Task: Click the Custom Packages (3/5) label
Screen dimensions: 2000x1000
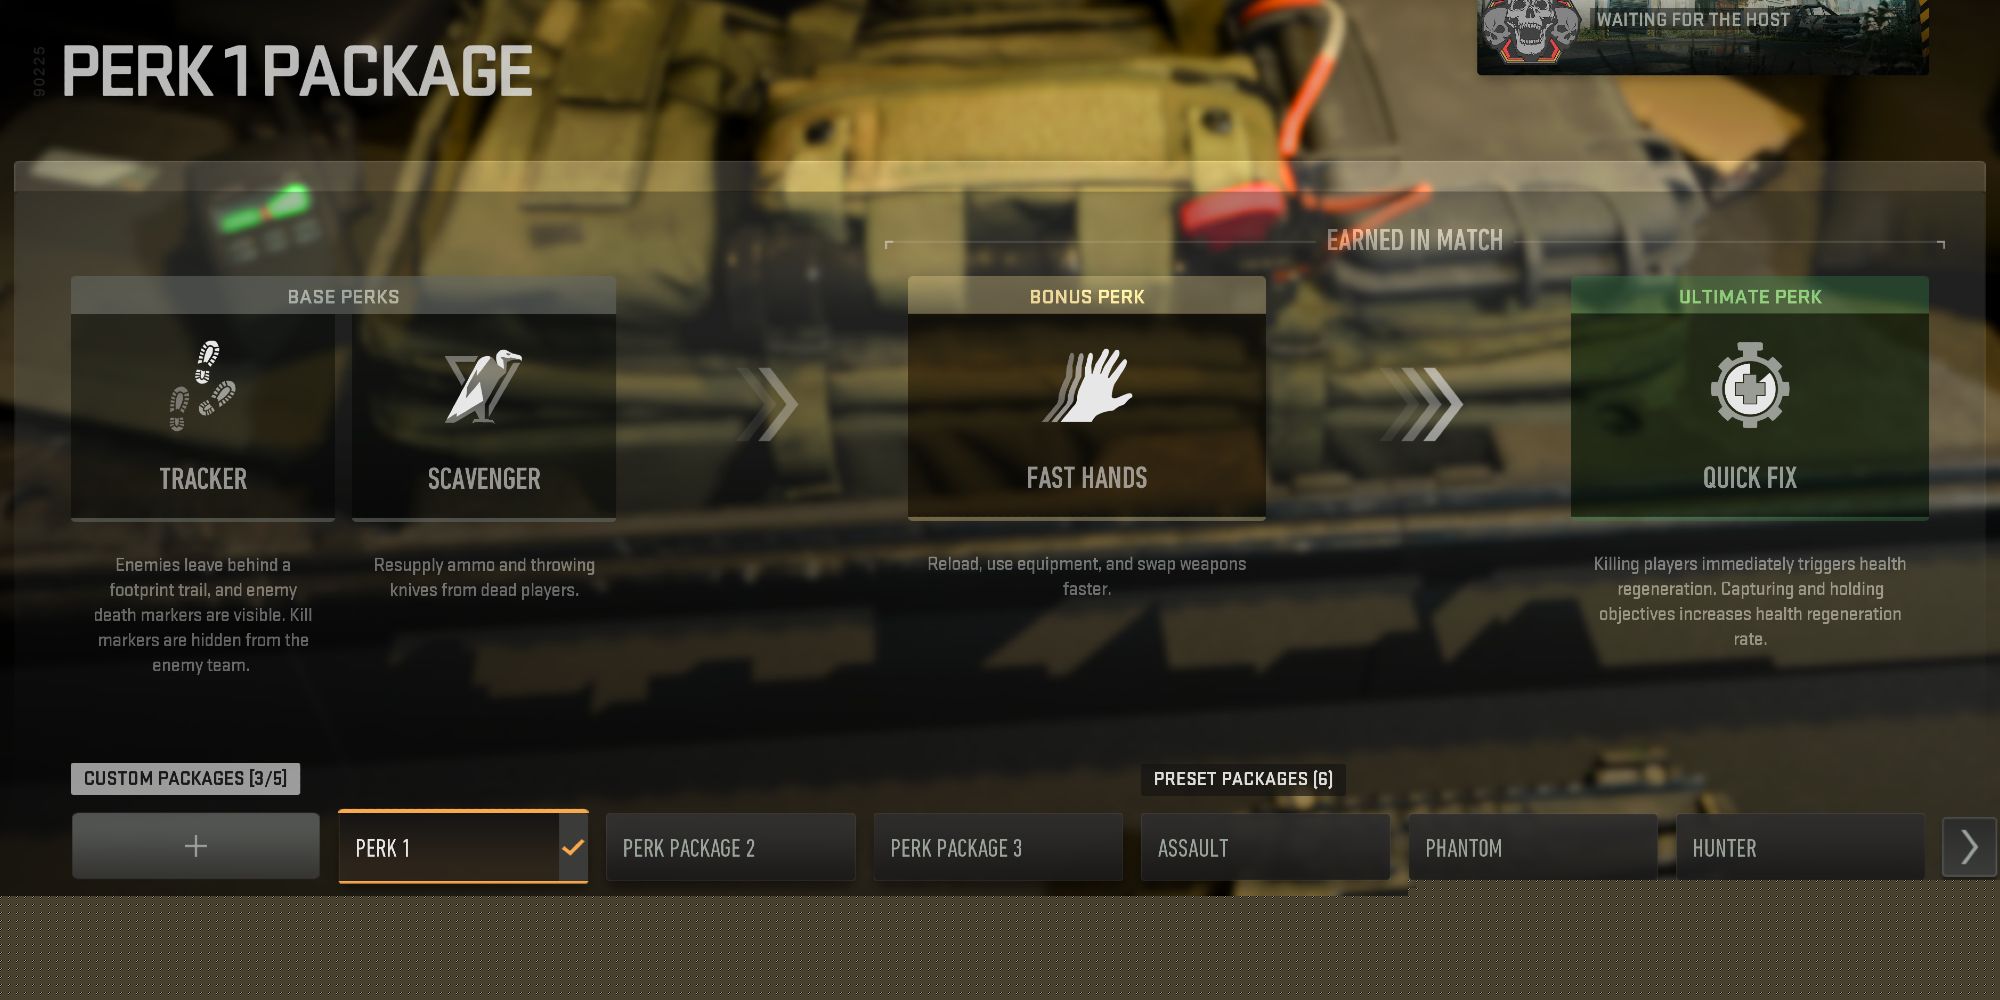Action: click(185, 778)
